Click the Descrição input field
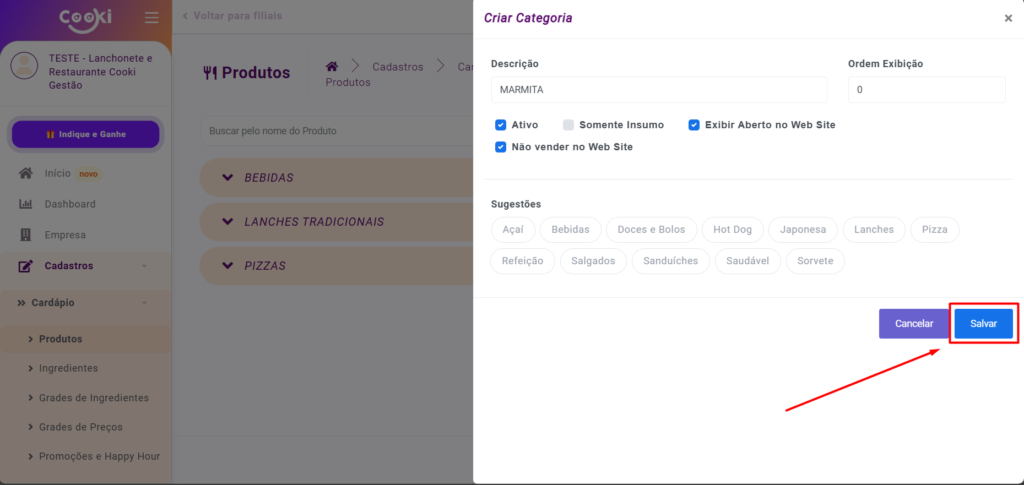 tap(658, 90)
